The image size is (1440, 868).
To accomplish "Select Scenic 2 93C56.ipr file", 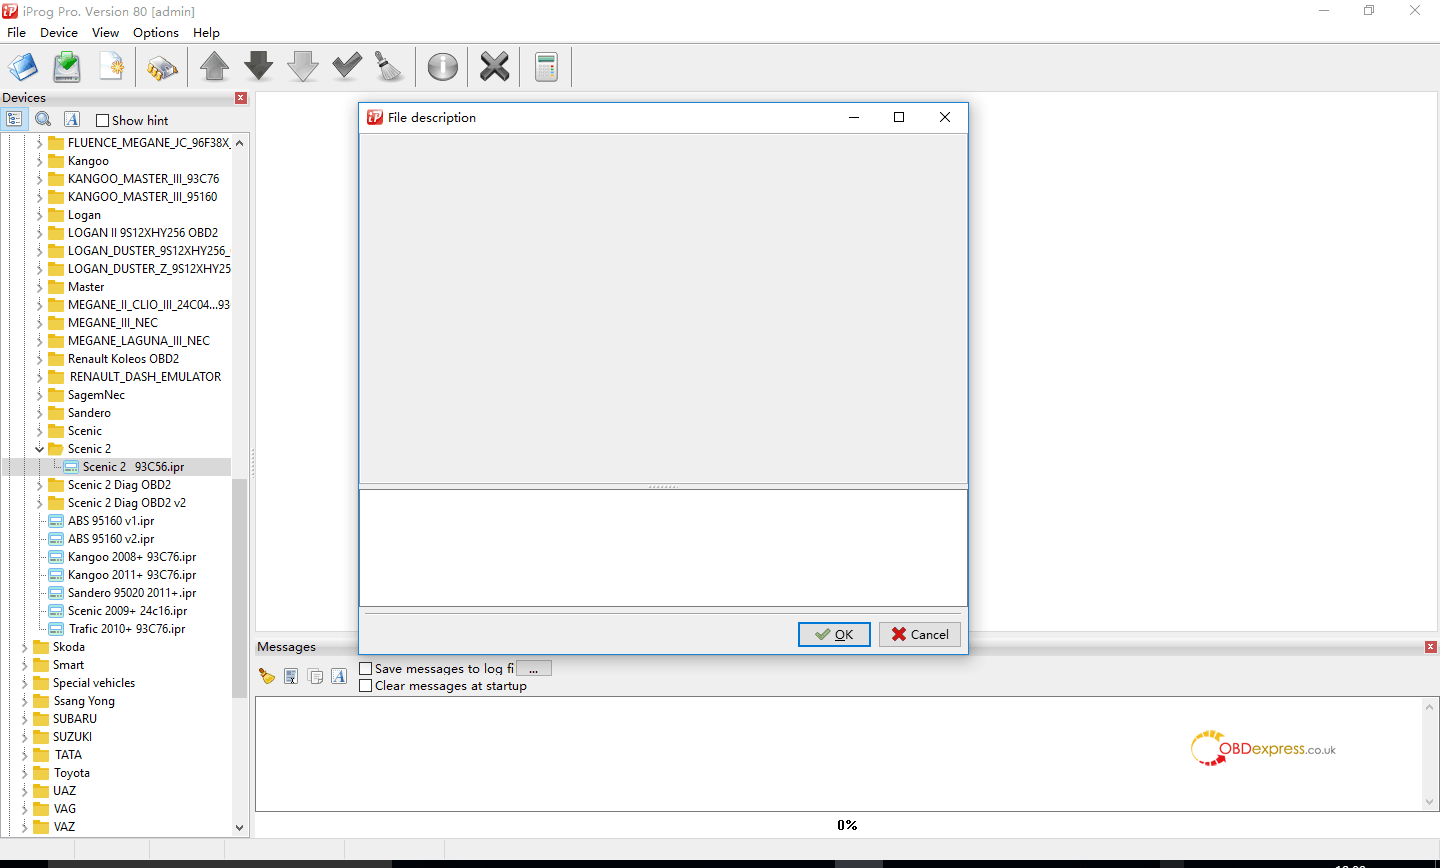I will pos(133,467).
